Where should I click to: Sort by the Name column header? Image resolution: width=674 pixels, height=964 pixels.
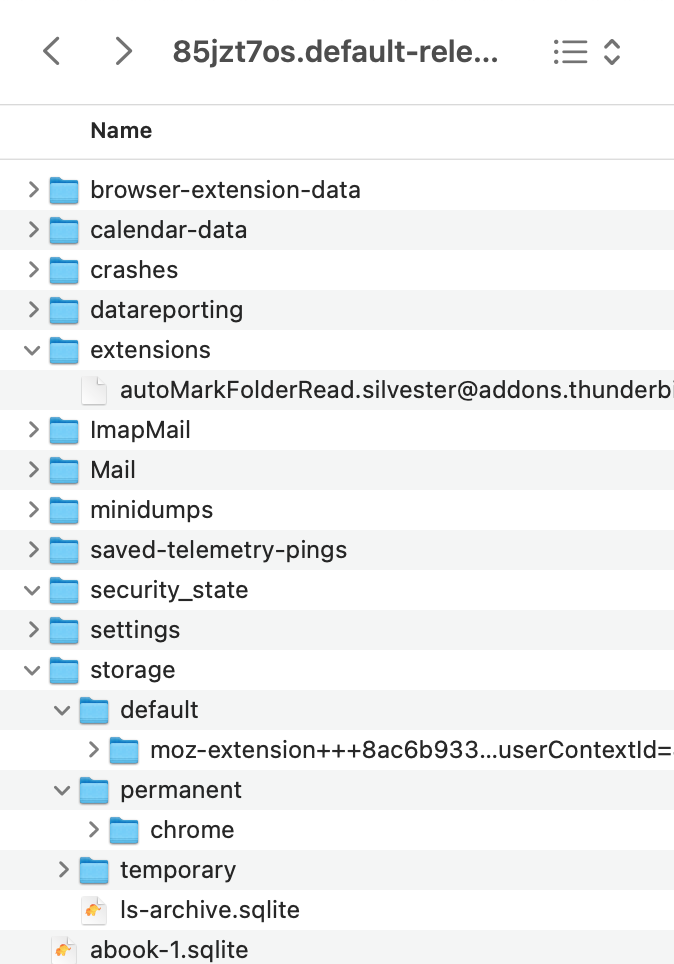tap(121, 130)
